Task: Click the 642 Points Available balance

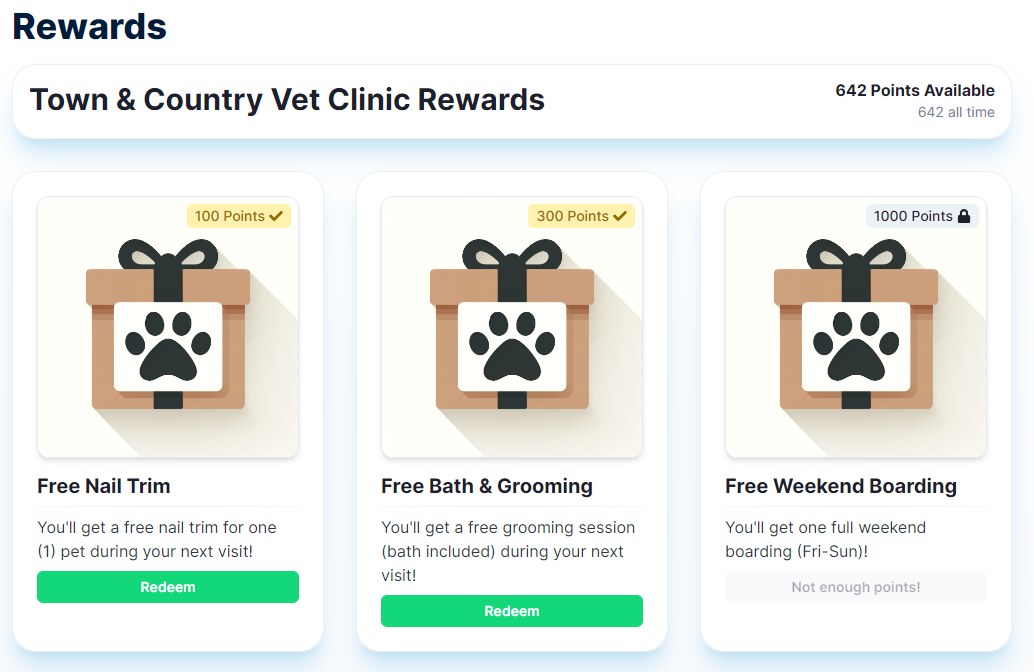Action: (x=915, y=90)
